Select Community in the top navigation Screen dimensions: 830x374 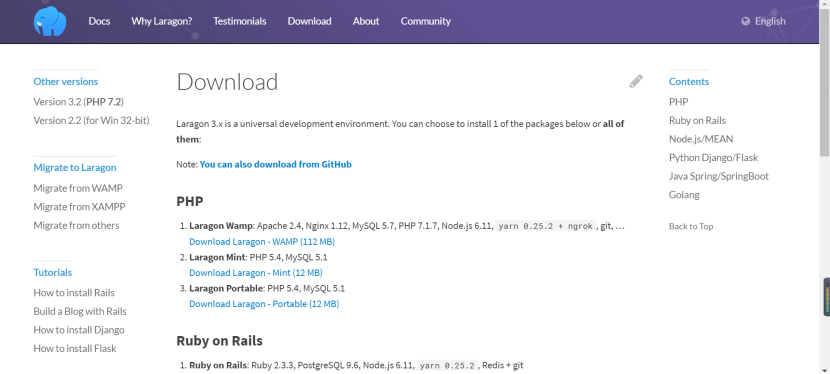click(426, 21)
